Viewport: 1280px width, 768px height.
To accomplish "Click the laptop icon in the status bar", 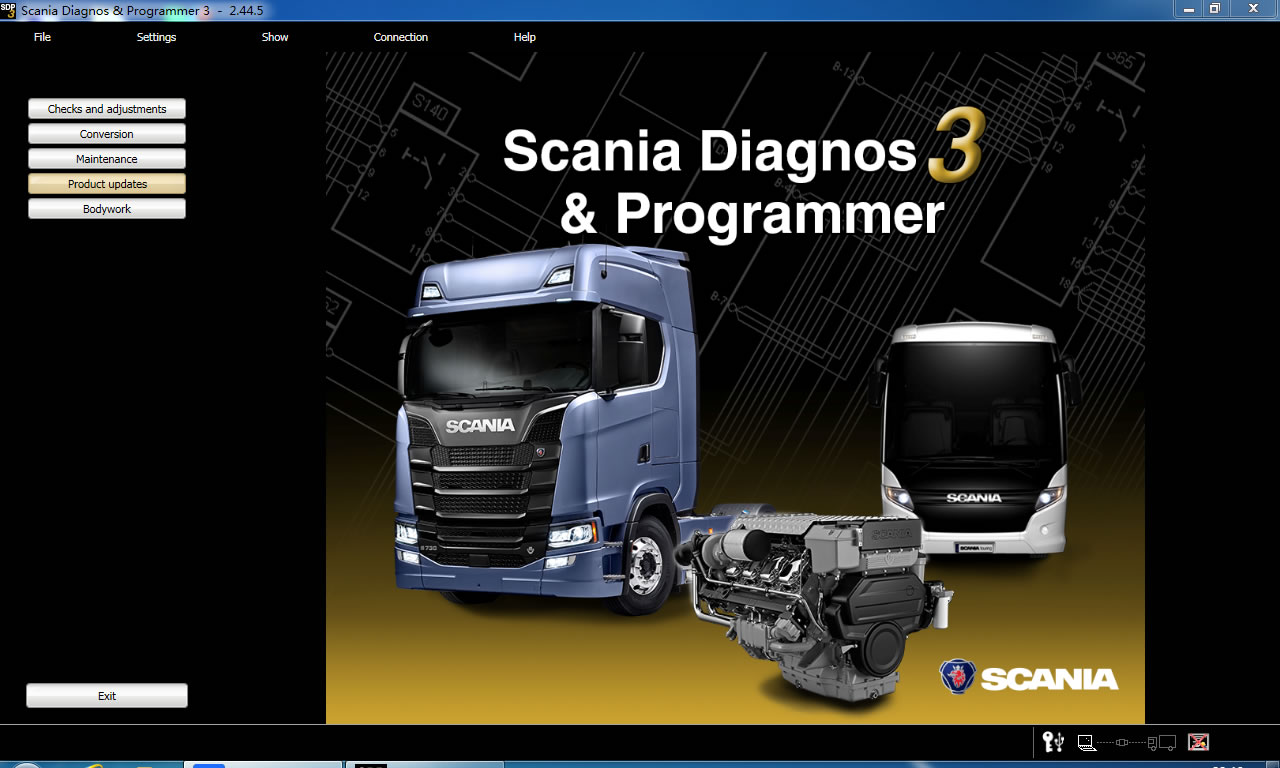I will [x=1085, y=743].
